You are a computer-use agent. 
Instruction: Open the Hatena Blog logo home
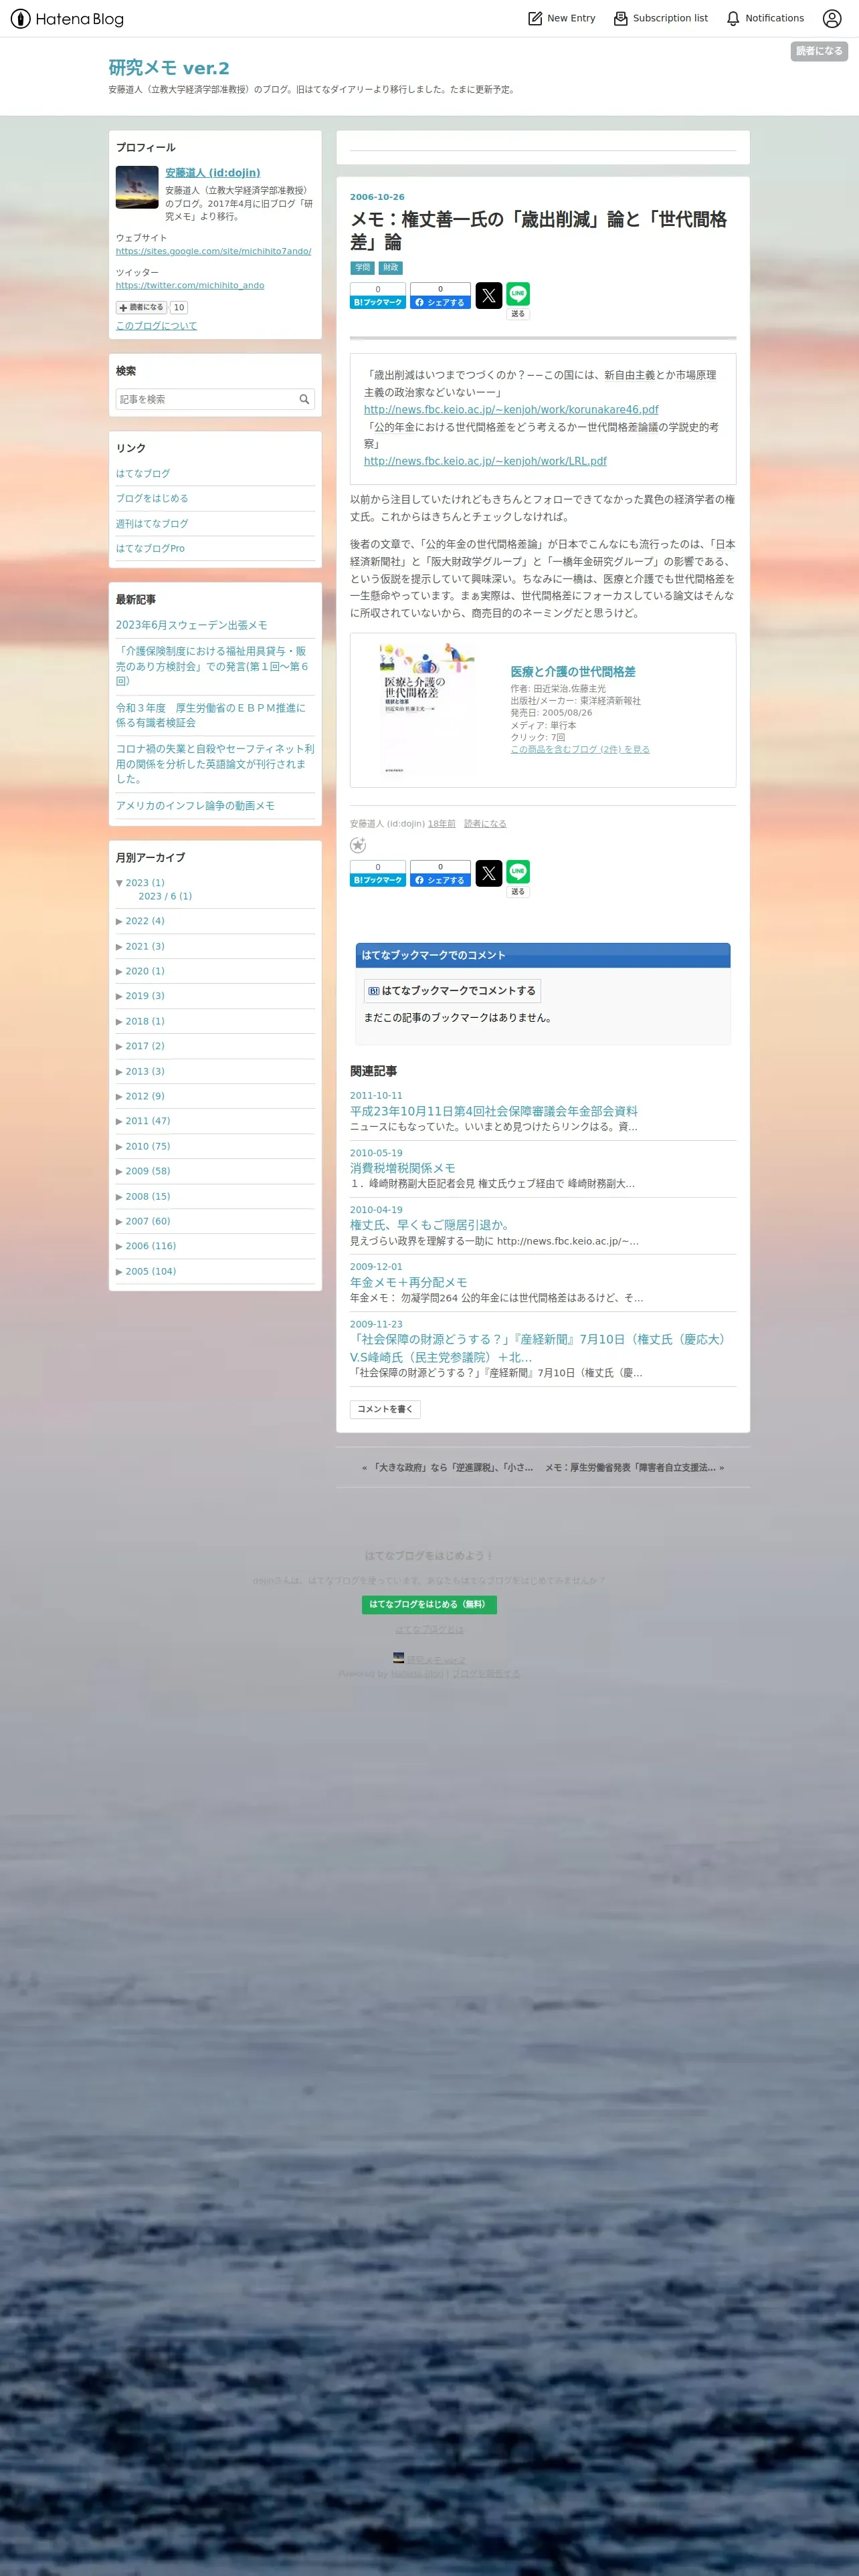tap(67, 18)
